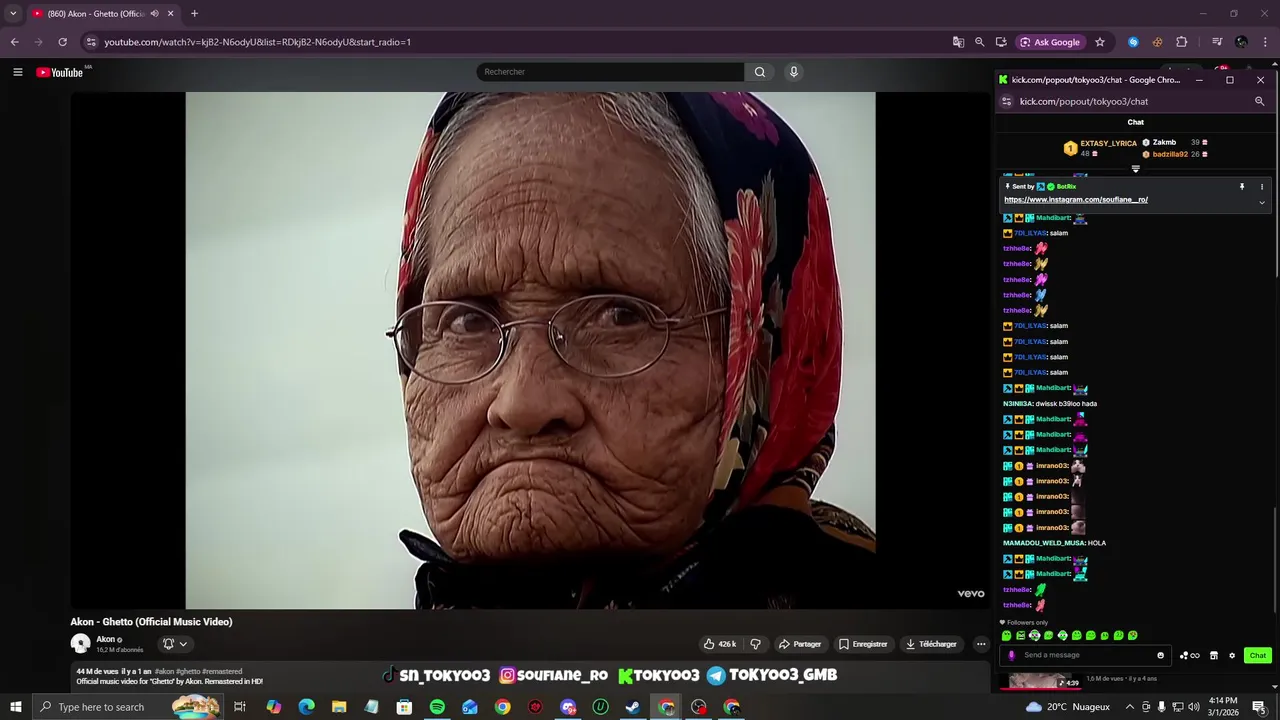Open the YouTube hamburger guide menu
Image resolution: width=1280 pixels, height=720 pixels.
[17, 72]
